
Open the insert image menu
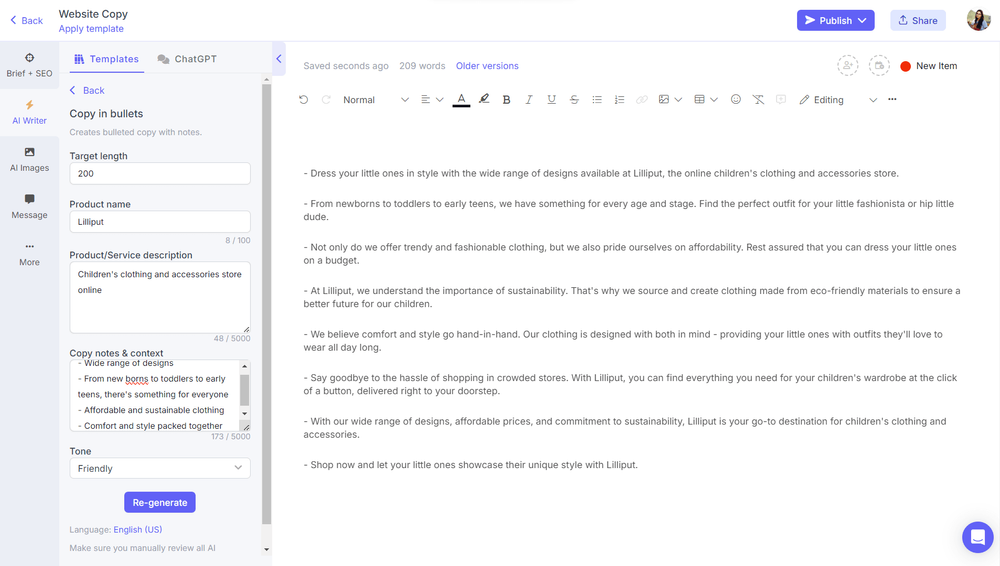(670, 100)
